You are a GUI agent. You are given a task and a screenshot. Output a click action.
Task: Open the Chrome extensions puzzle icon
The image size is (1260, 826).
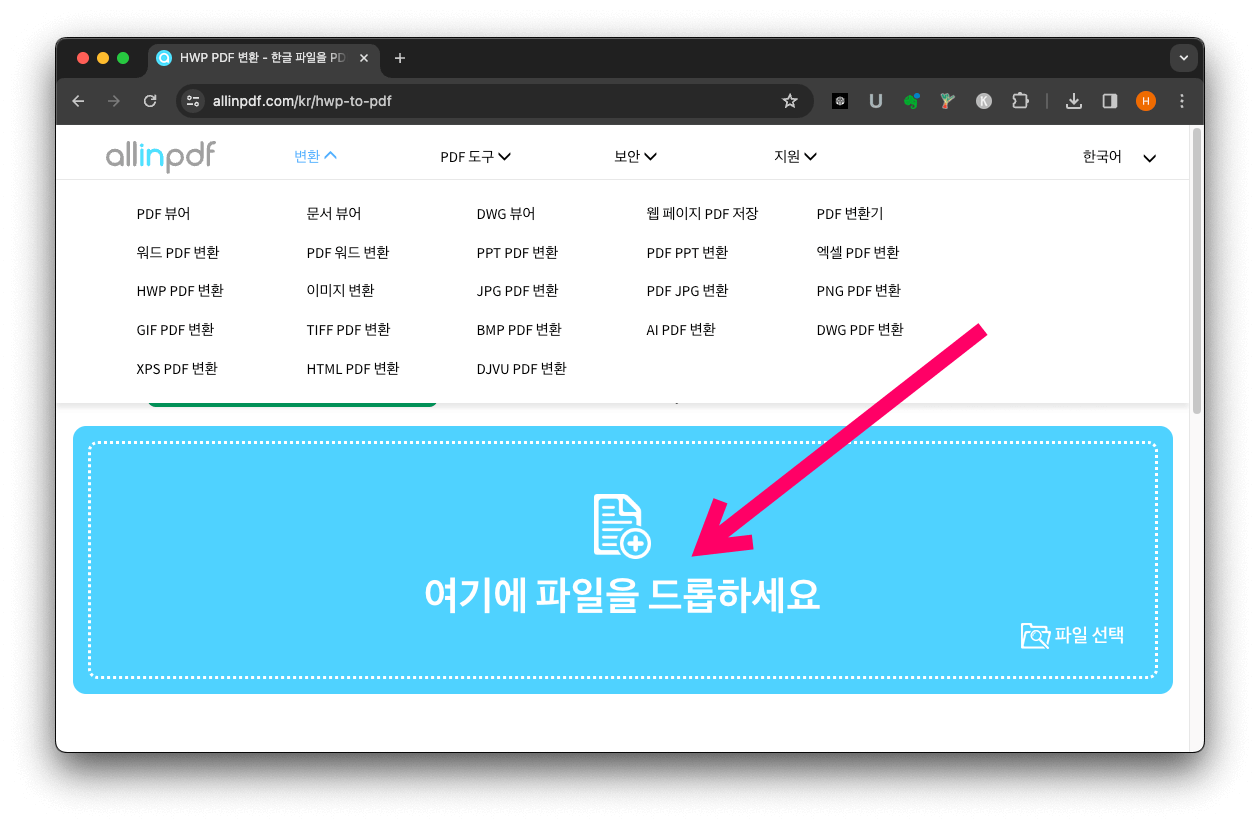point(1020,101)
